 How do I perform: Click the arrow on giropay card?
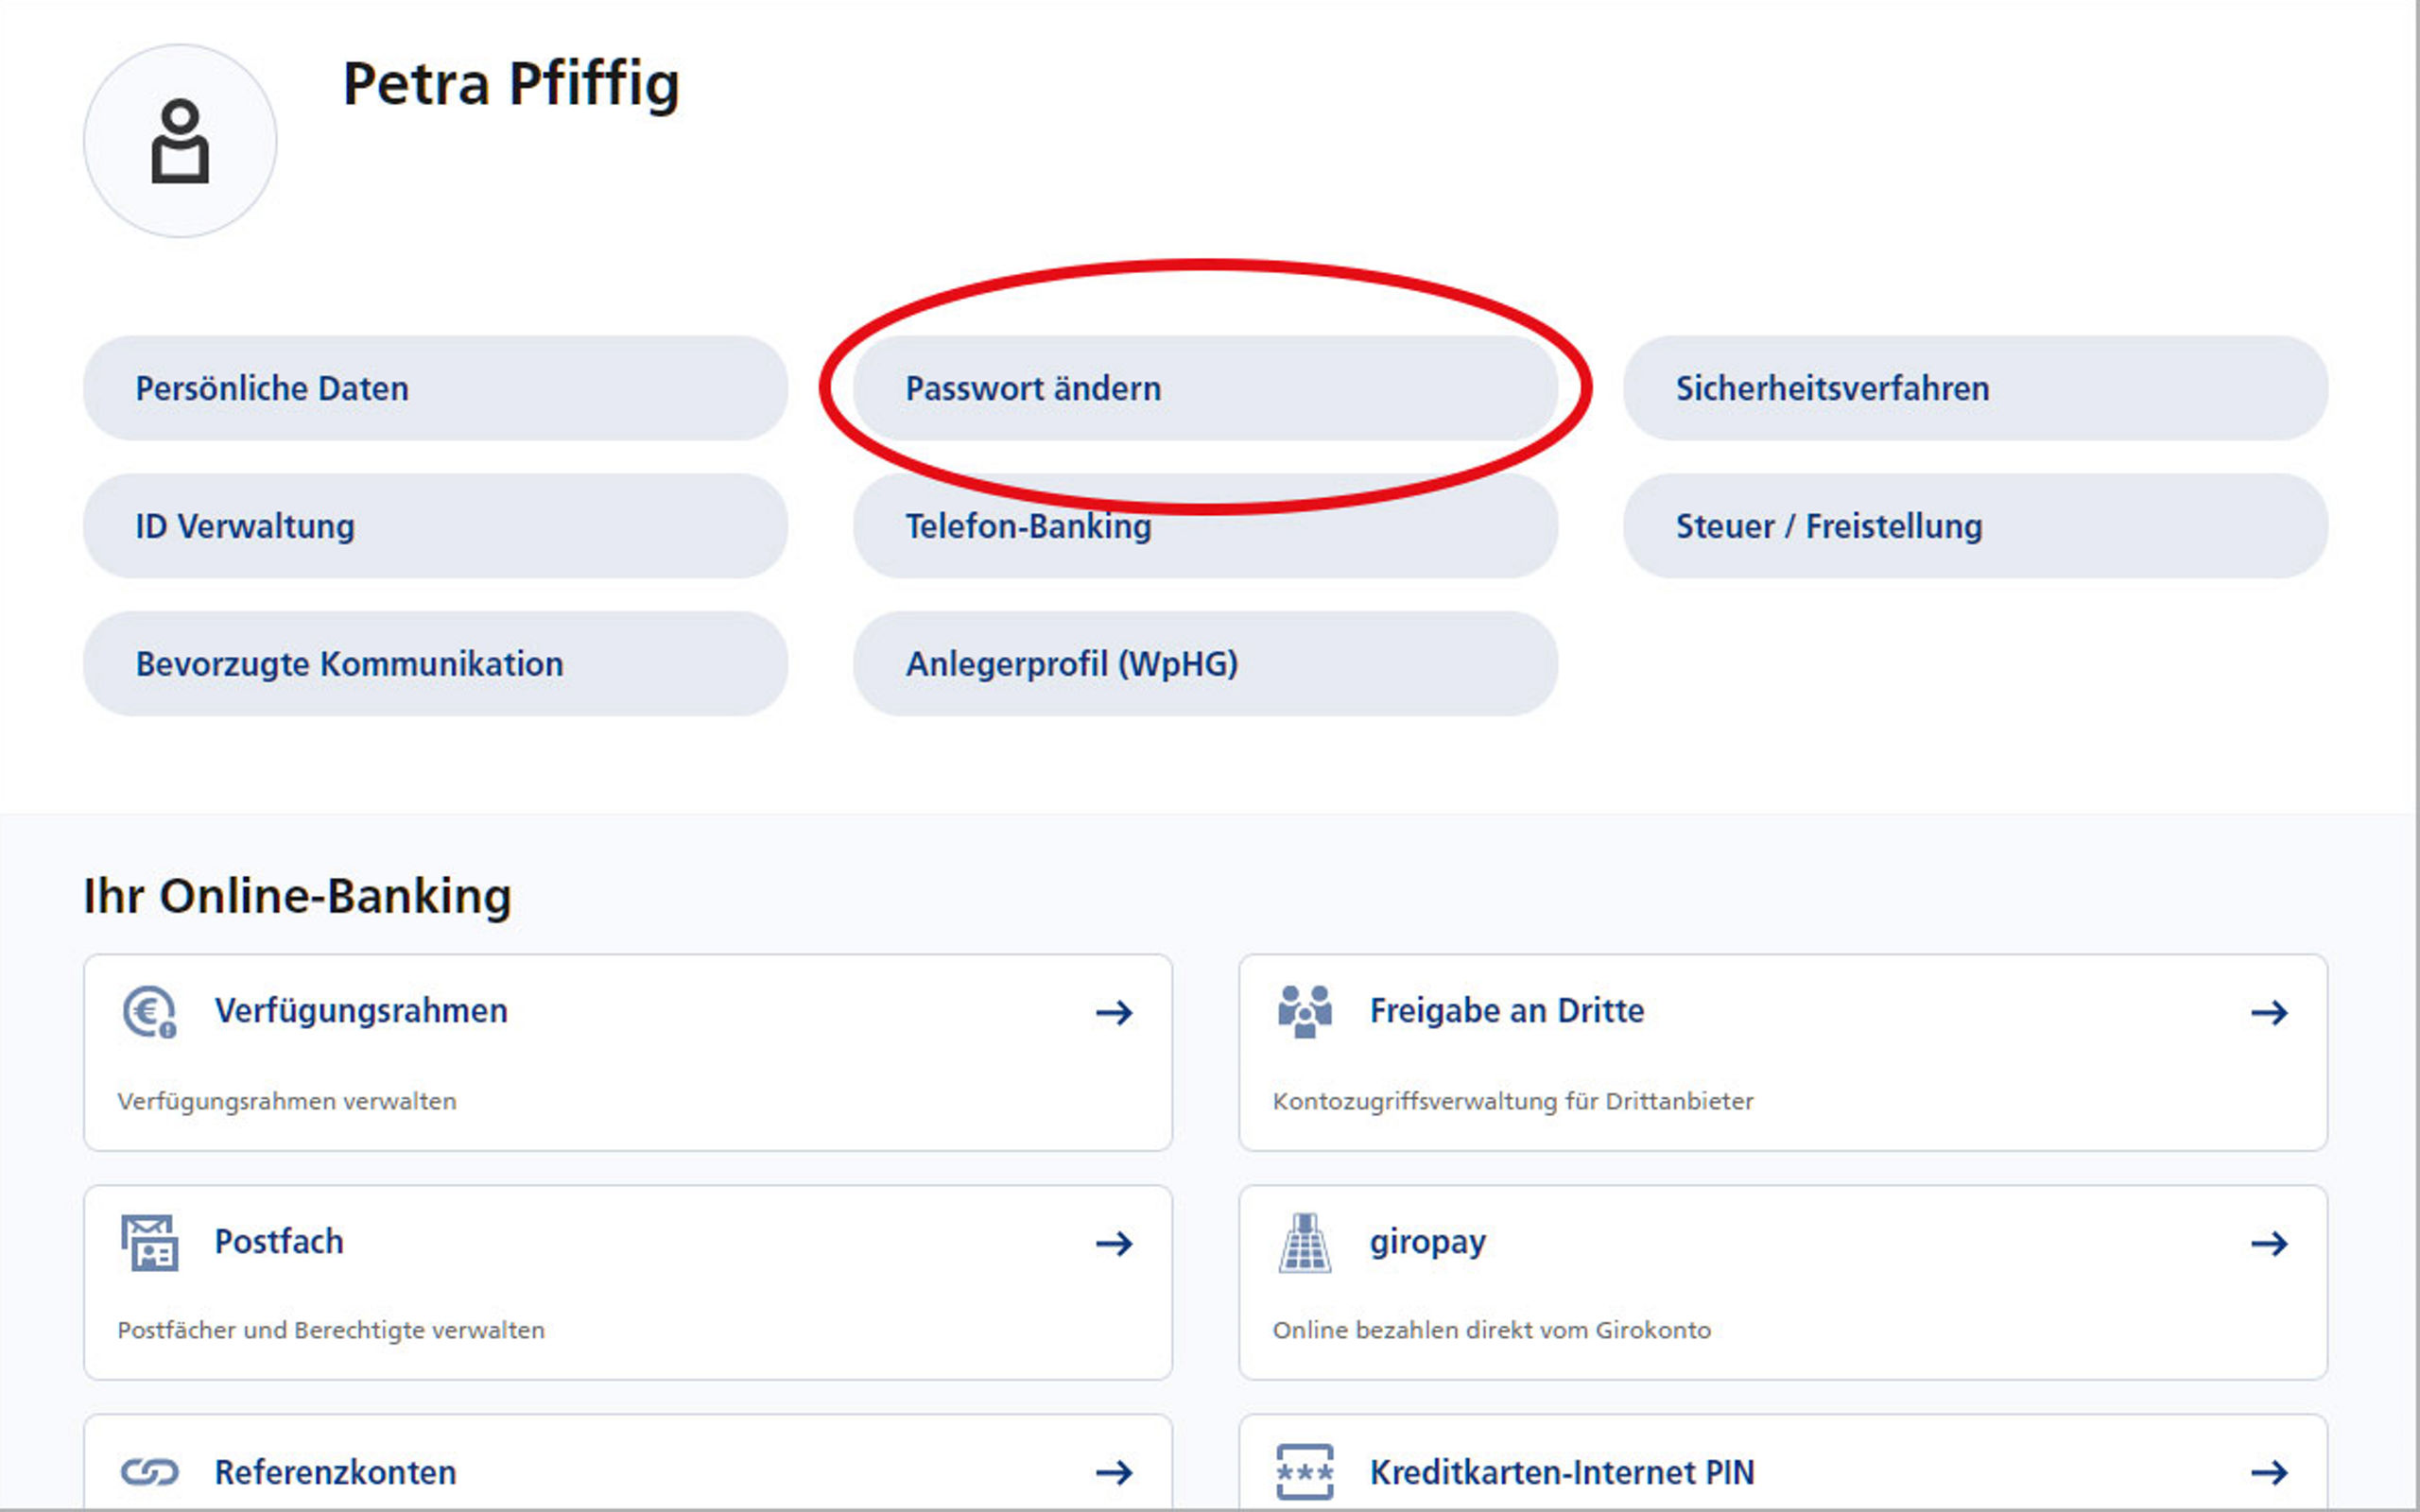pos(2269,1244)
